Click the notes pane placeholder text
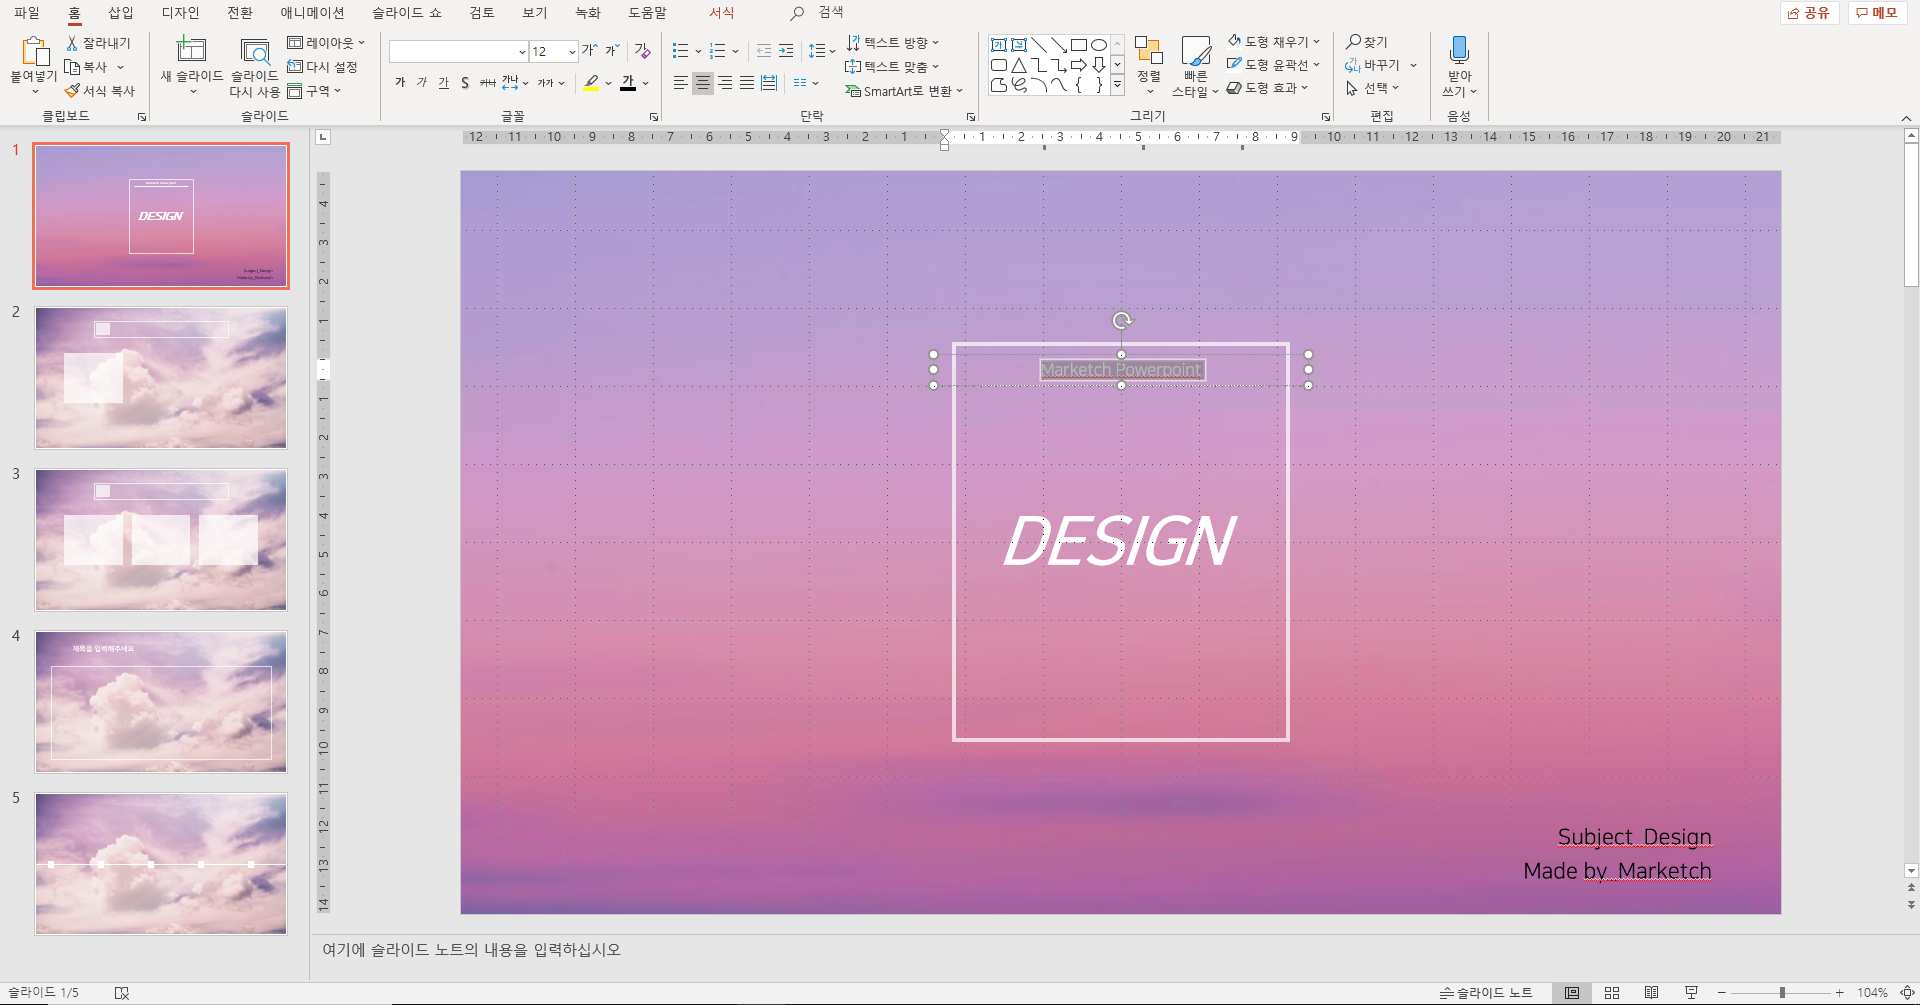 pos(471,950)
